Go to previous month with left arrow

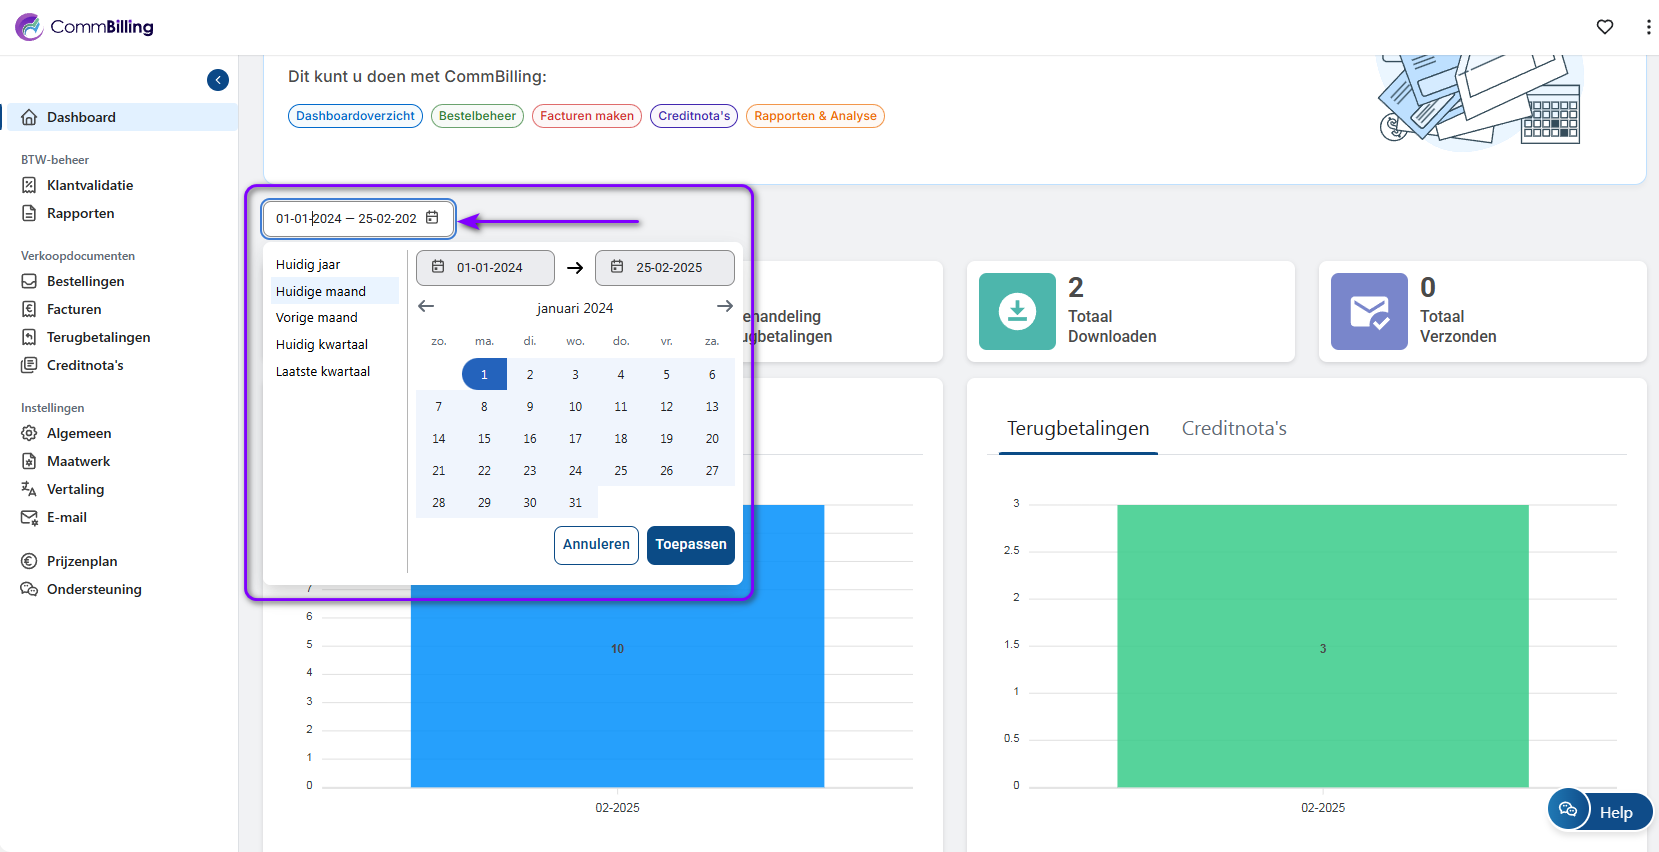(x=426, y=307)
